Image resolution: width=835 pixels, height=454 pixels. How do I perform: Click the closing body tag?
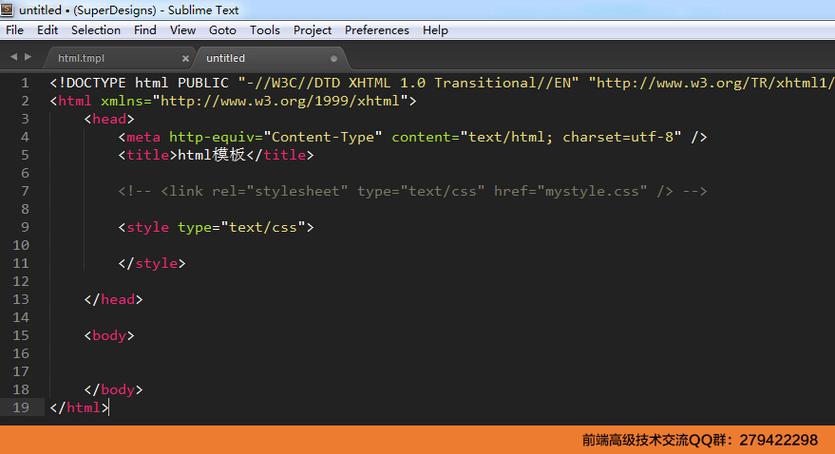coord(113,390)
